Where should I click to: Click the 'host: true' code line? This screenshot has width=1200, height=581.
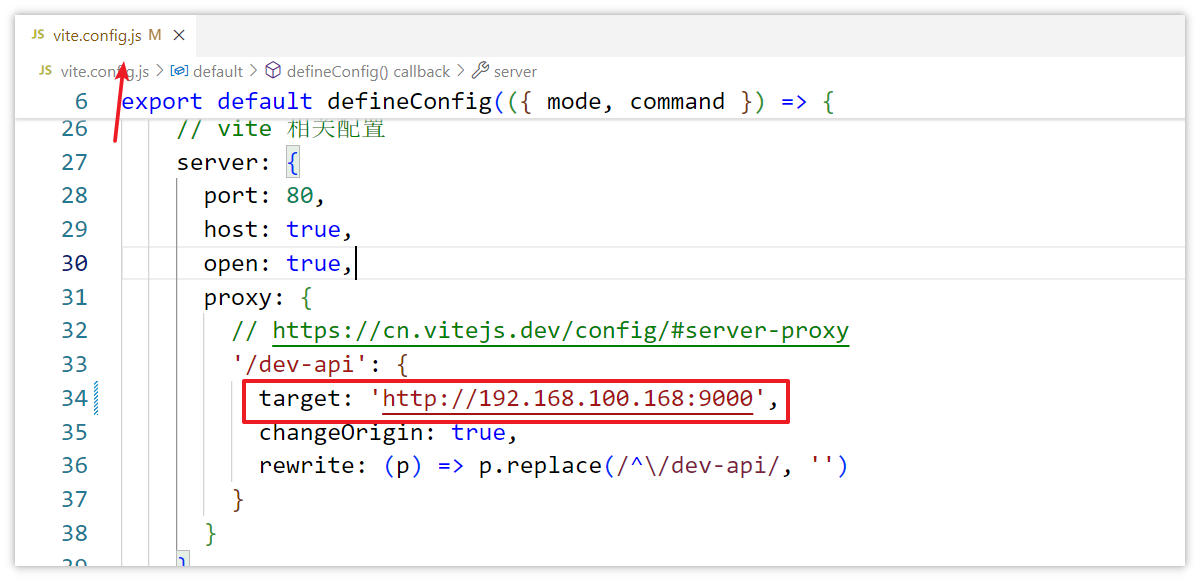click(x=278, y=230)
